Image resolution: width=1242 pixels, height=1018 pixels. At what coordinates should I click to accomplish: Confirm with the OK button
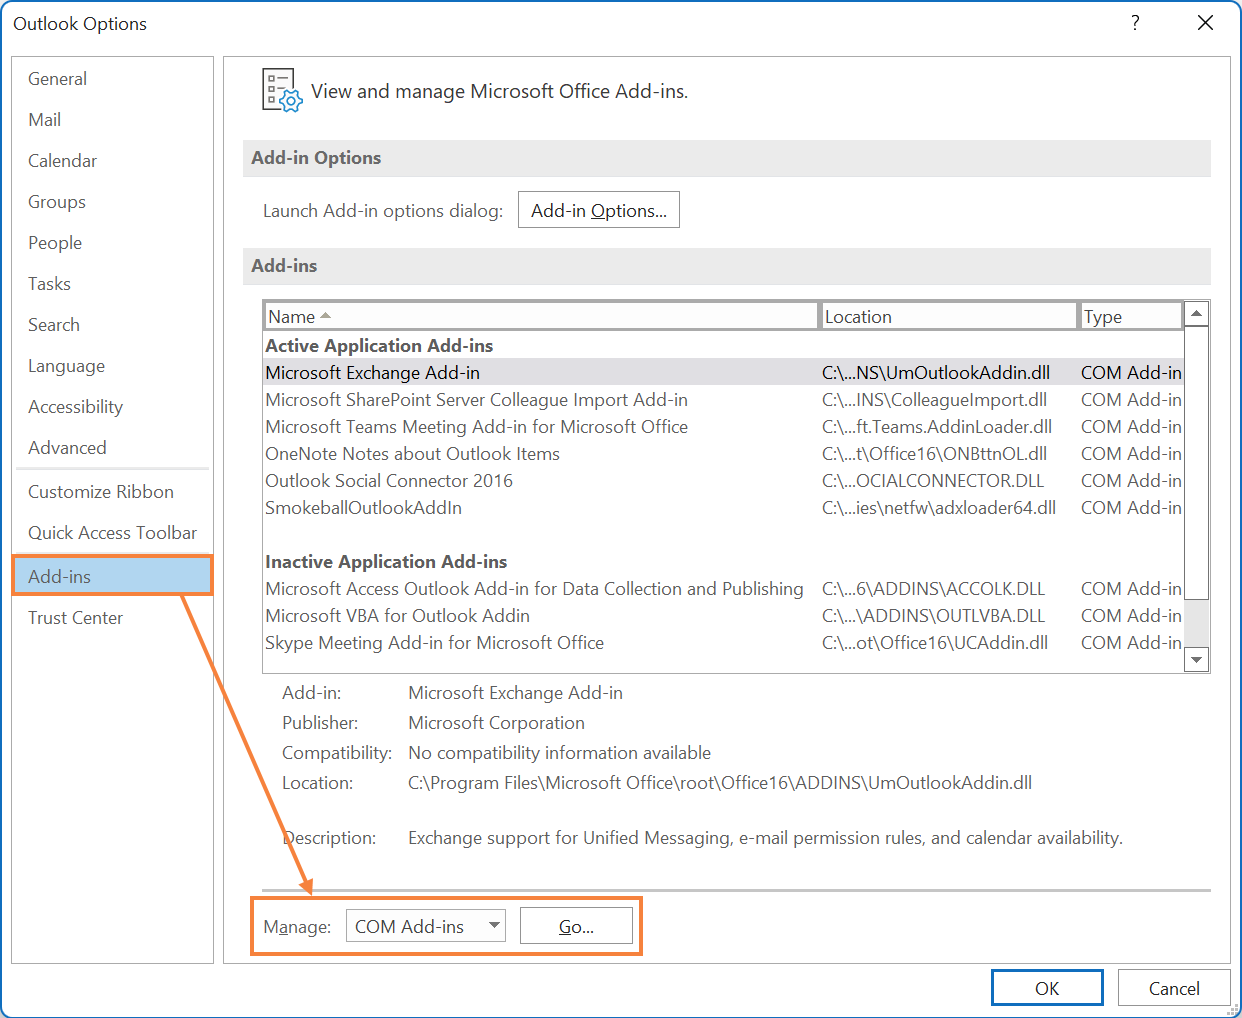click(x=1046, y=988)
